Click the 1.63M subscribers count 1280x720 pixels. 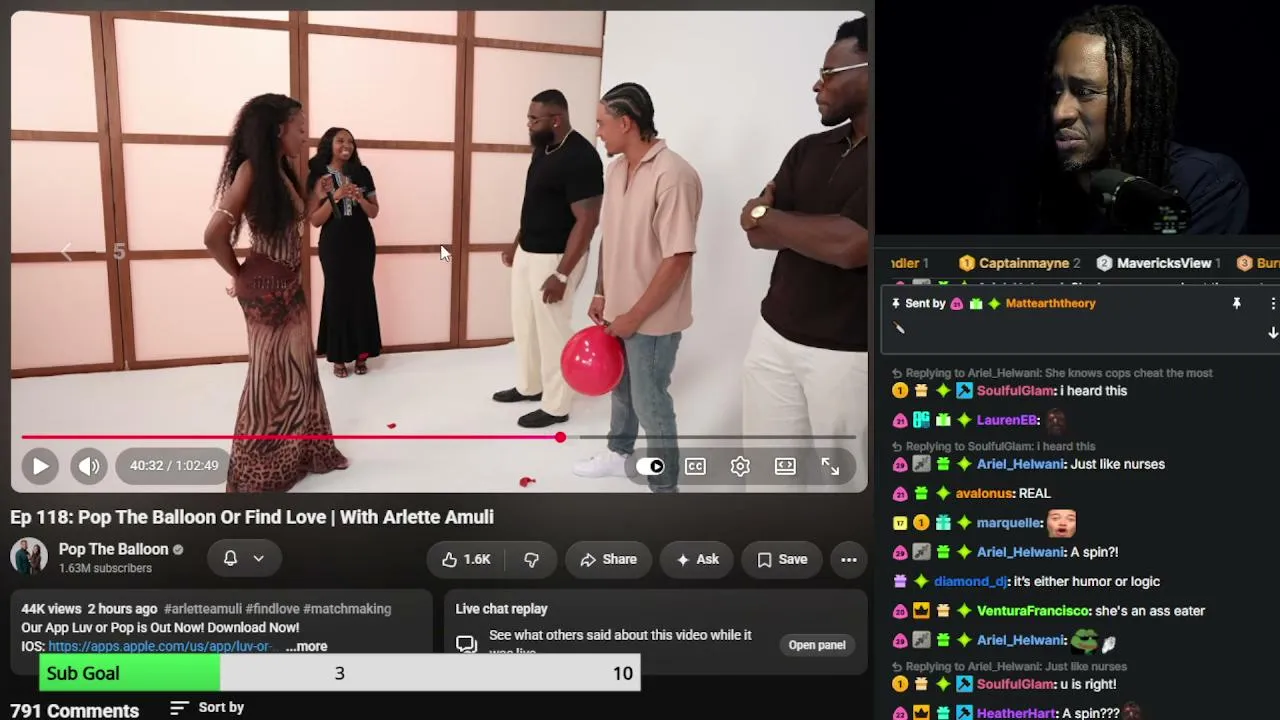[105, 568]
